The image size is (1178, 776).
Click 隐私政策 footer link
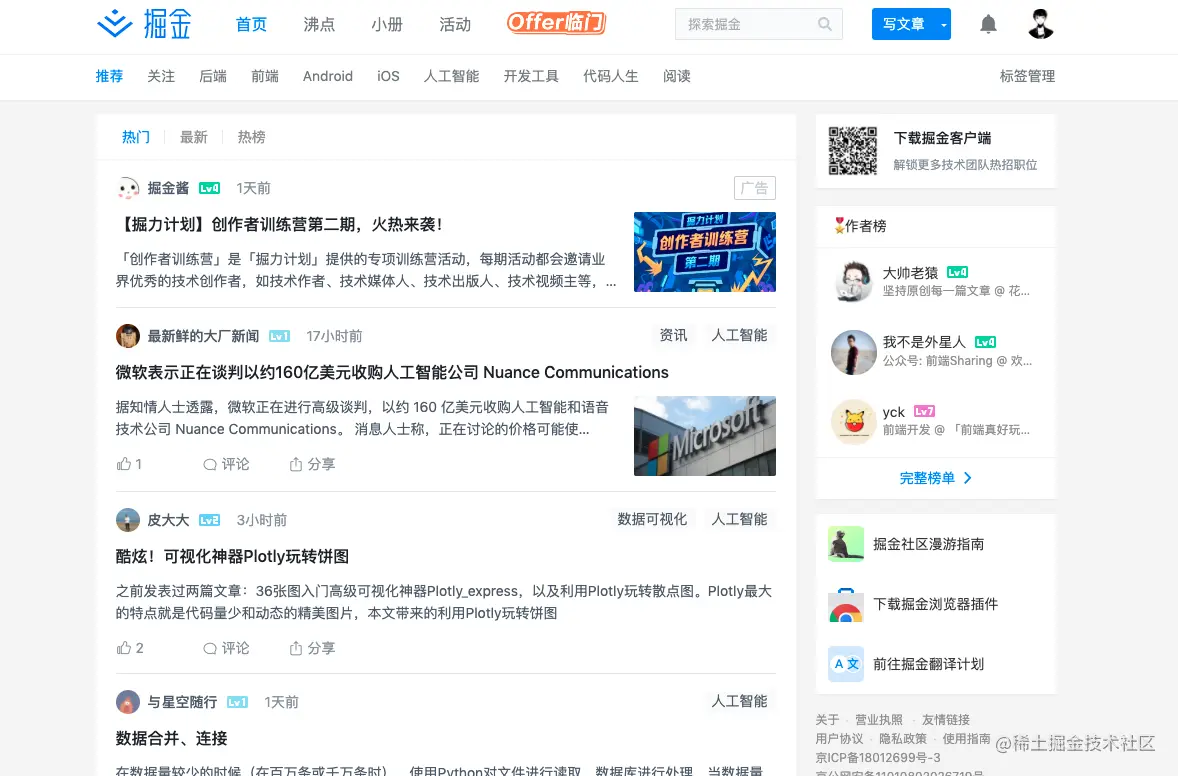903,738
